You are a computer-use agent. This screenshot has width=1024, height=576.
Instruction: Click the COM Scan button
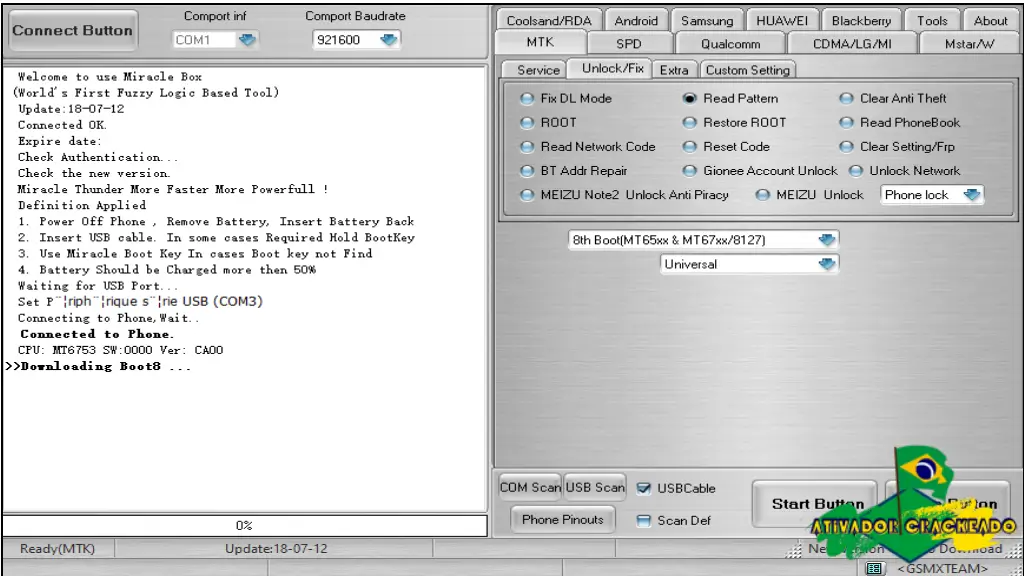pos(530,487)
